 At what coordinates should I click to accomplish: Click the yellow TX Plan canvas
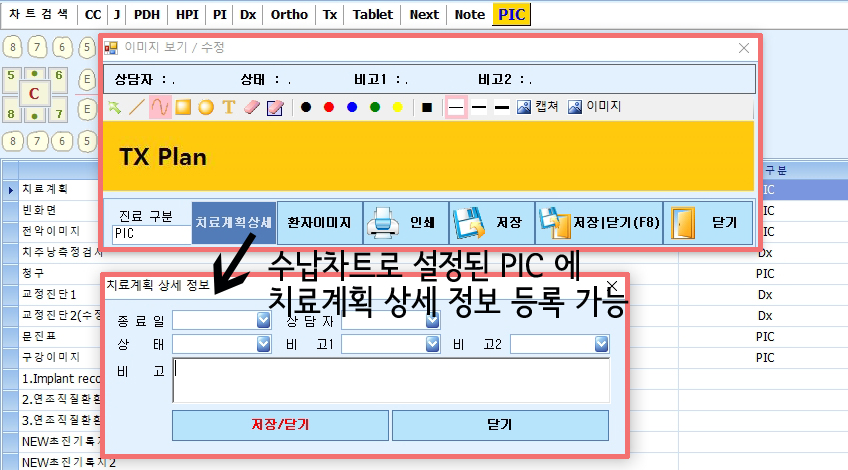pyautogui.click(x=428, y=156)
